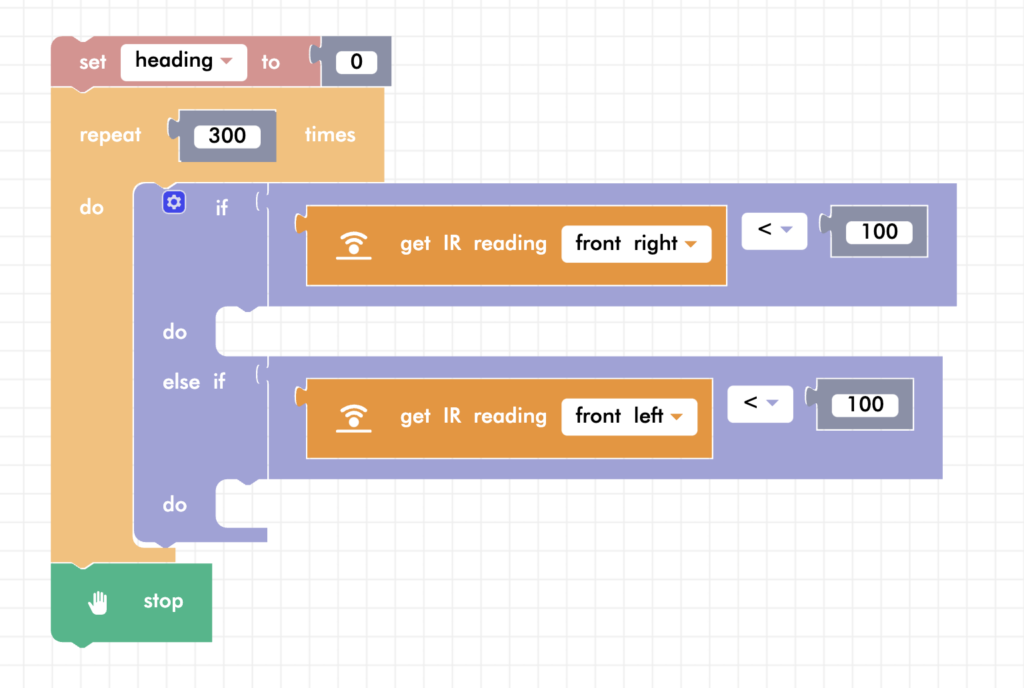Edit the 100 threshold in the else if condition
Screen dimensions: 1024x688
pyautogui.click(x=865, y=405)
